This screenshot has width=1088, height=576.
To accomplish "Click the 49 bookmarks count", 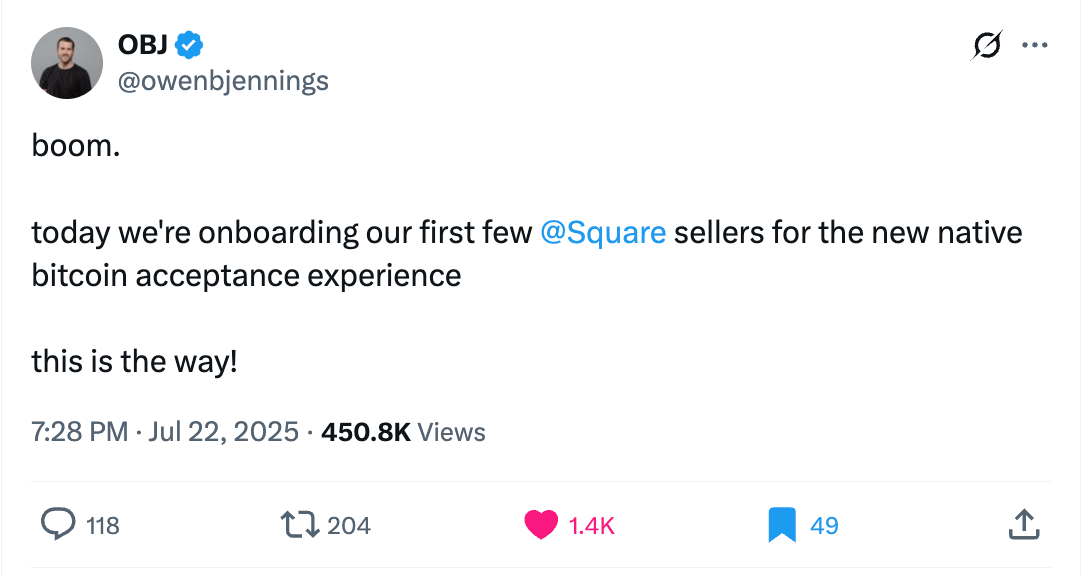I will click(824, 526).
